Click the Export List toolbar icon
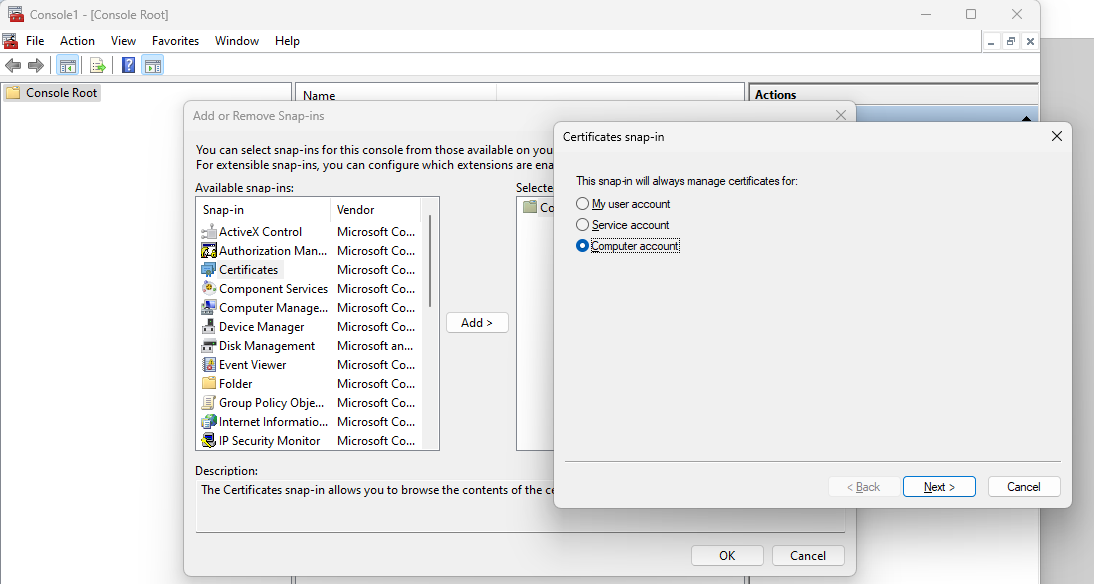The width and height of the screenshot is (1094, 584). [98, 66]
